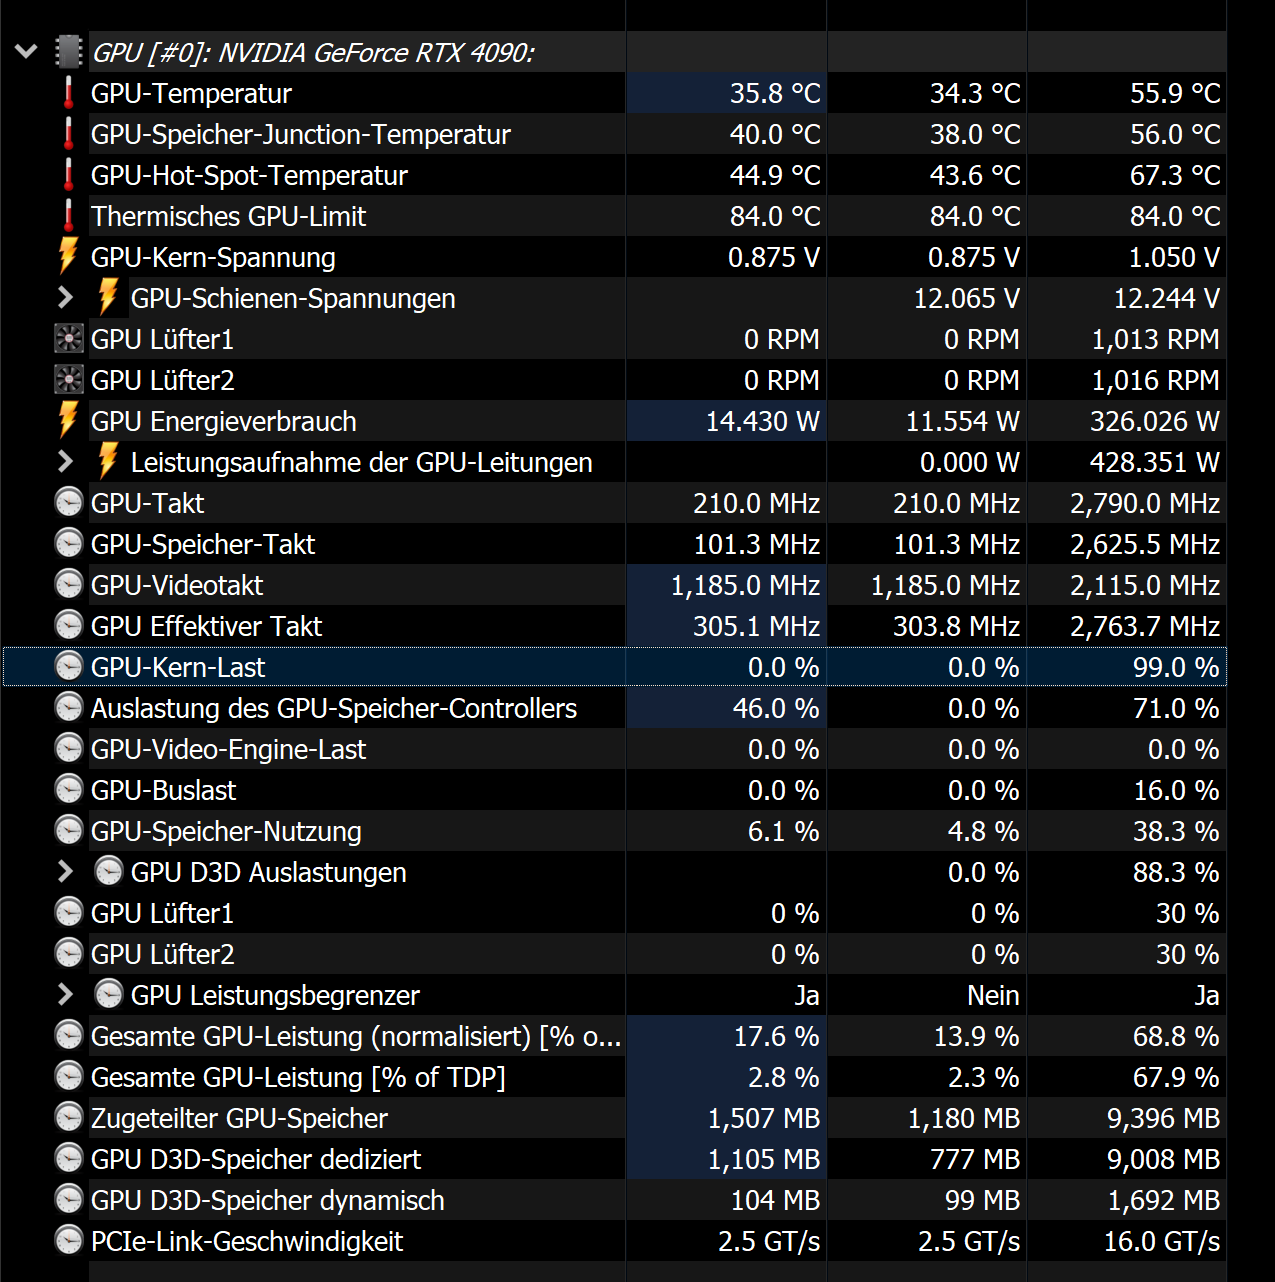Click the '1,016 RPM' fan speed value

coord(1155,380)
